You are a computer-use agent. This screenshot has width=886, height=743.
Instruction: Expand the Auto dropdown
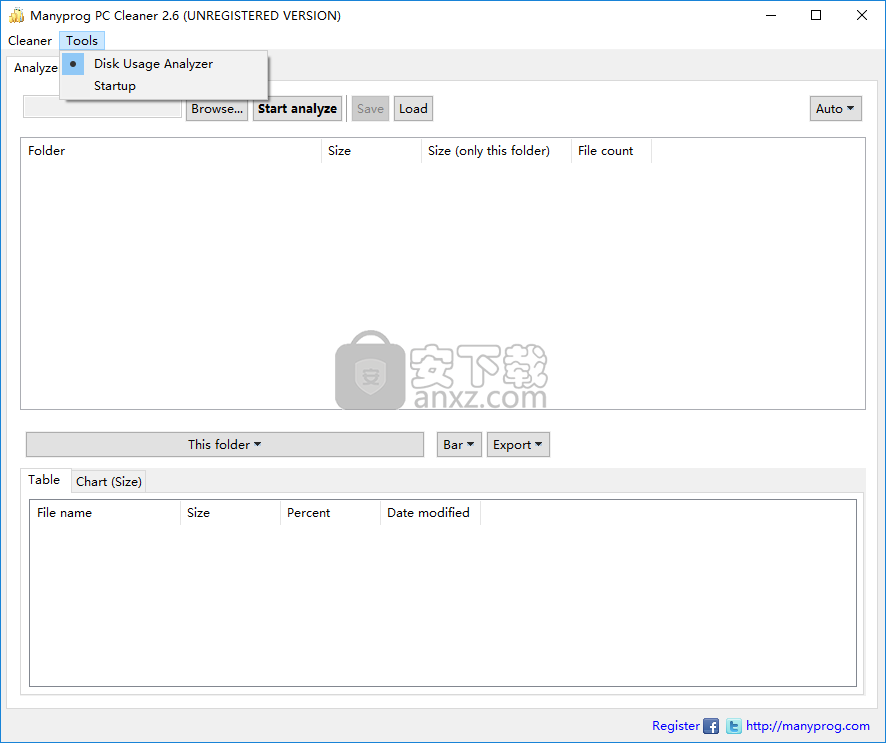click(835, 108)
